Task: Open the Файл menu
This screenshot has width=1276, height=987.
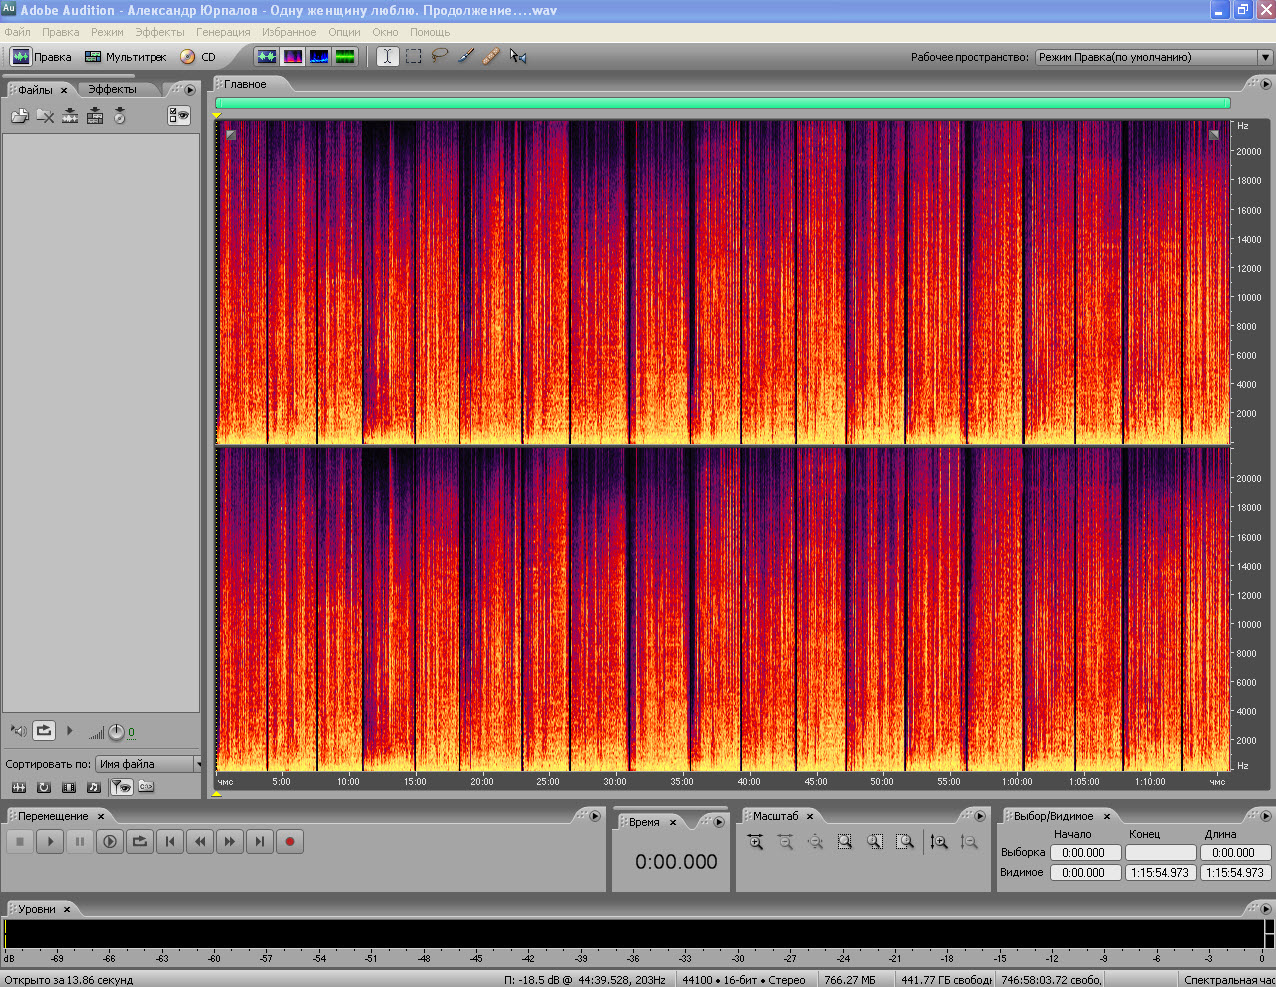Action: (17, 32)
